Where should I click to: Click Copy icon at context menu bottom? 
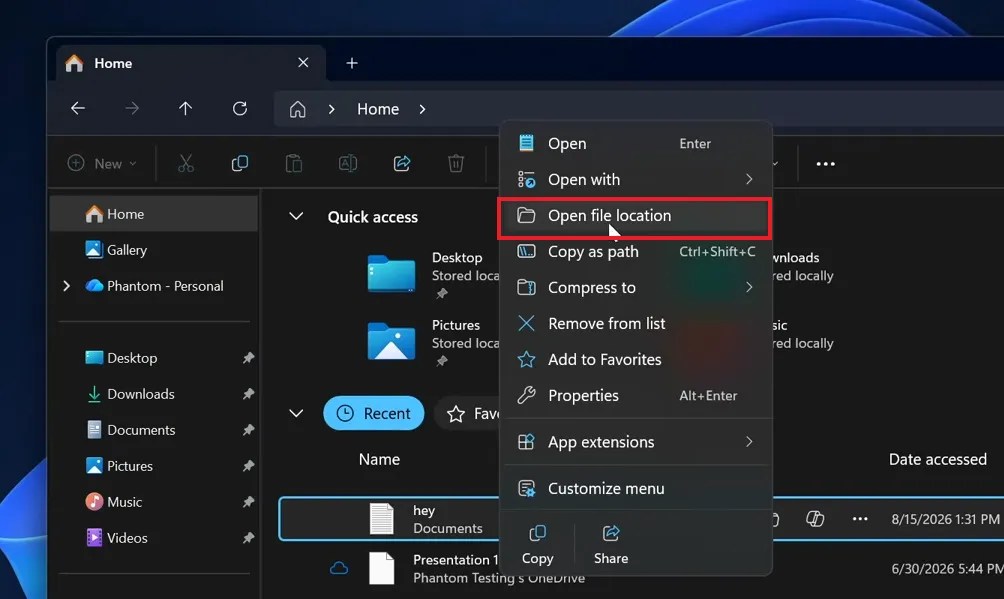(537, 545)
